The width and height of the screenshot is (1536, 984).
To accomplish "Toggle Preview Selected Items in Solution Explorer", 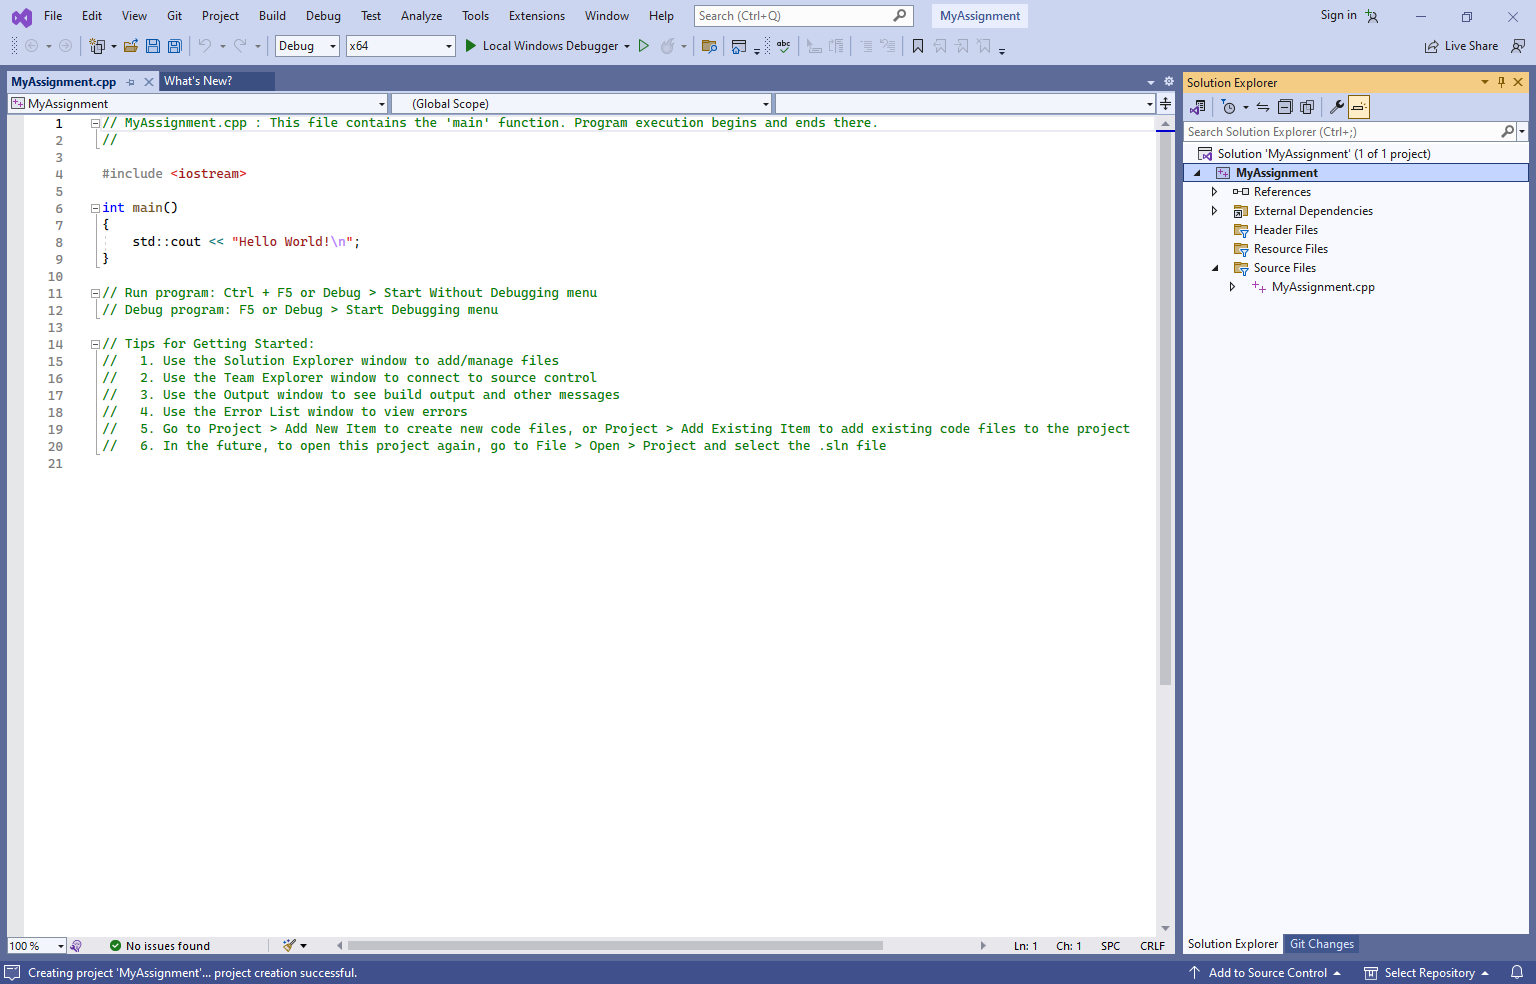I will (x=1358, y=106).
